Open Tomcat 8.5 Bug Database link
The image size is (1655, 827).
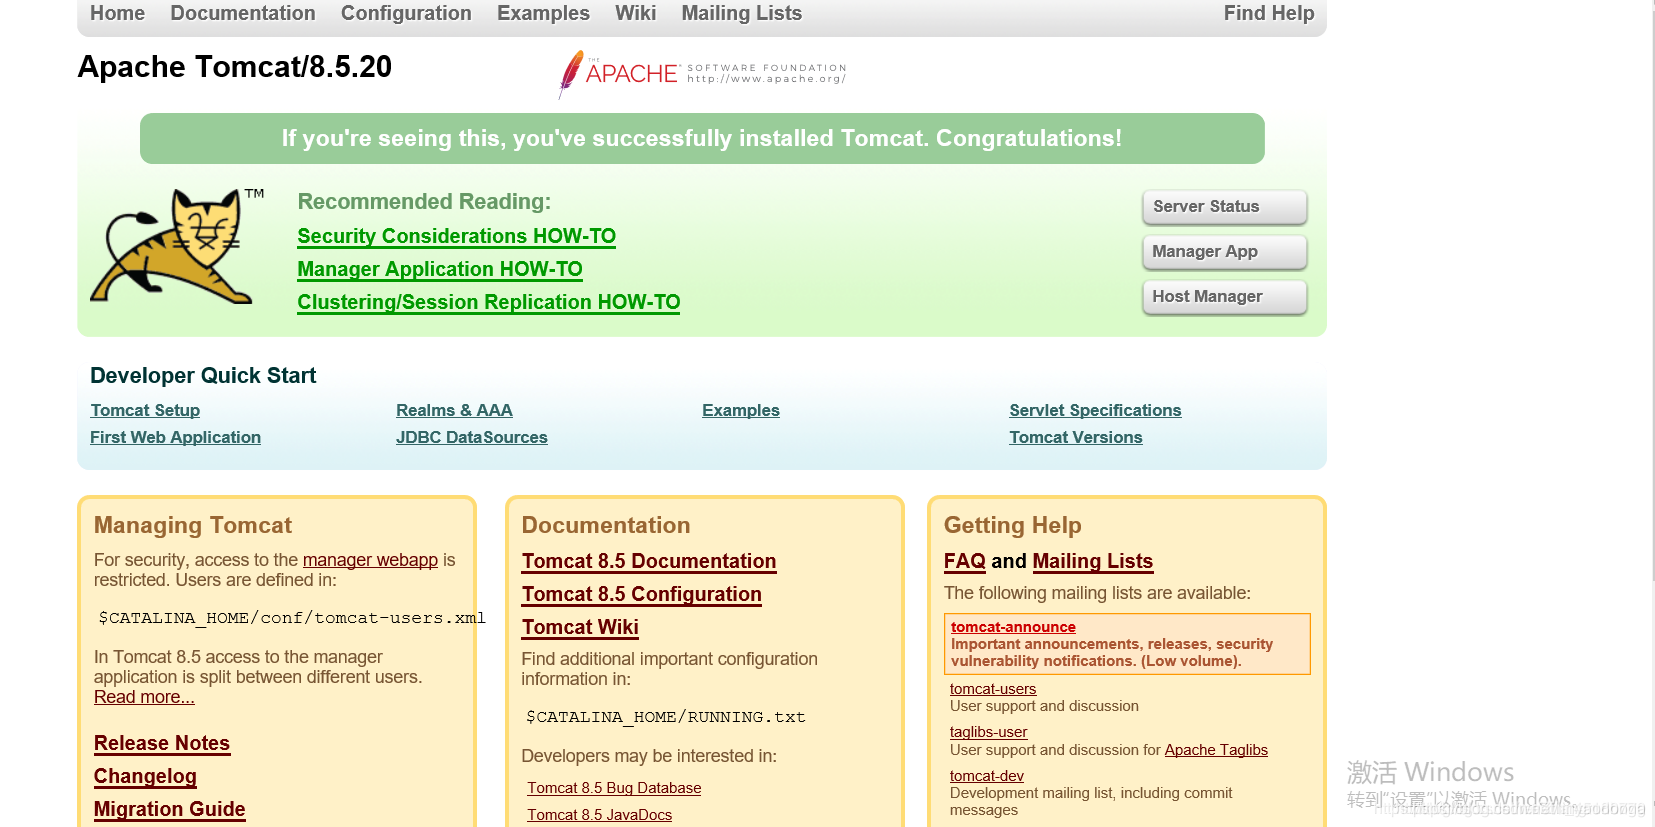(x=614, y=788)
